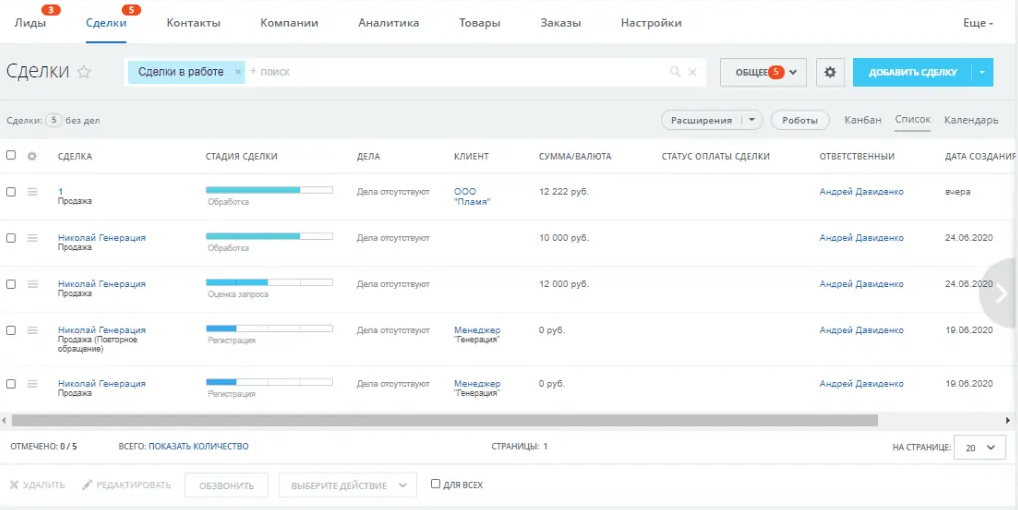Open per-page count dropdown showing 20
This screenshot has height=510, width=1018.
click(979, 447)
